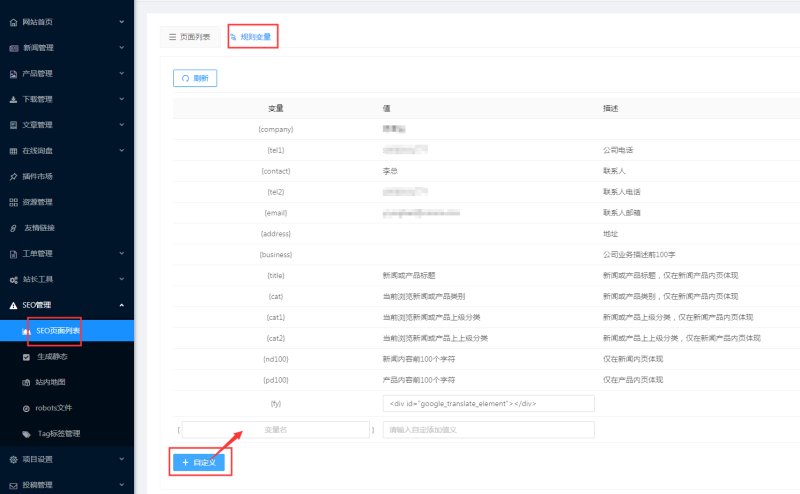
Task: Click the 刷新 refresh button
Action: 195,77
